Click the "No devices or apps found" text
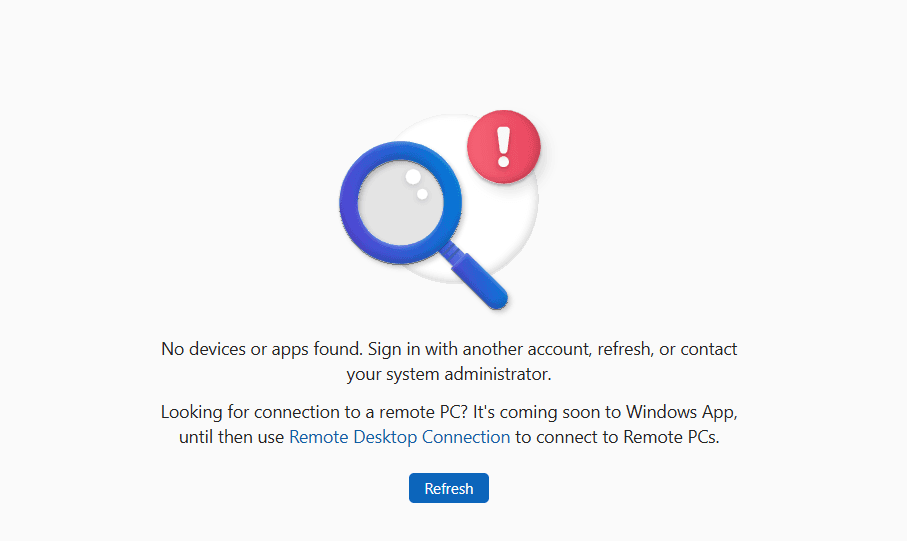 pos(261,349)
